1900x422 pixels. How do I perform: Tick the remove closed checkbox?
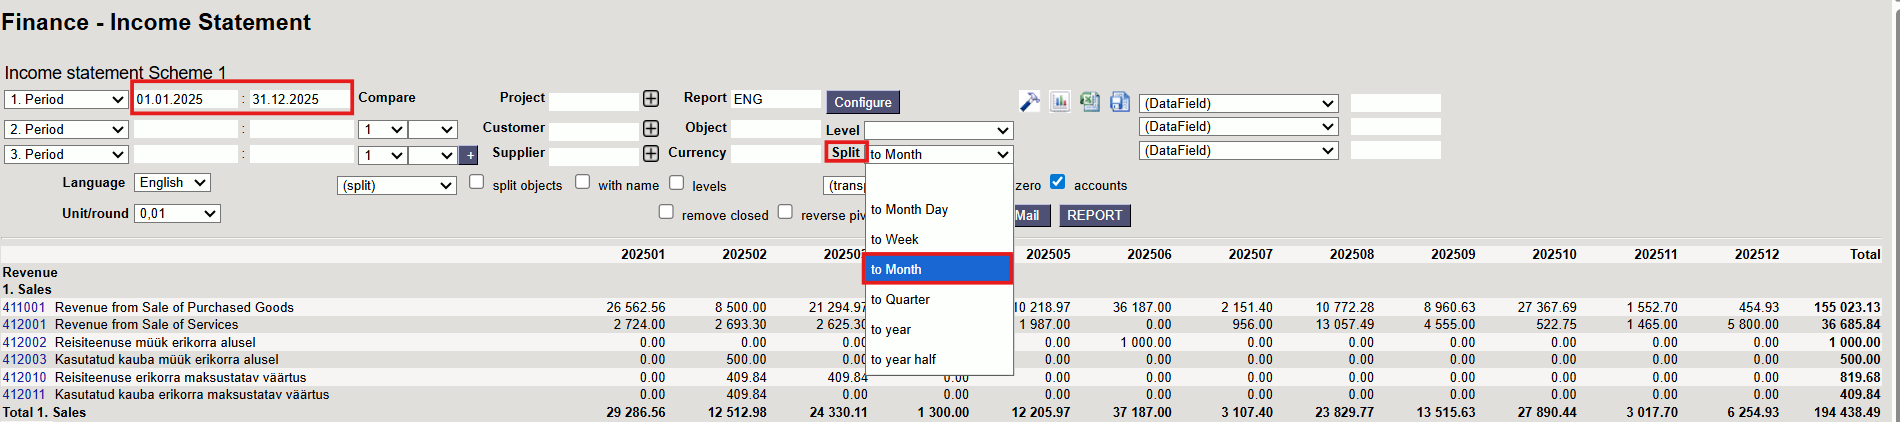666,212
